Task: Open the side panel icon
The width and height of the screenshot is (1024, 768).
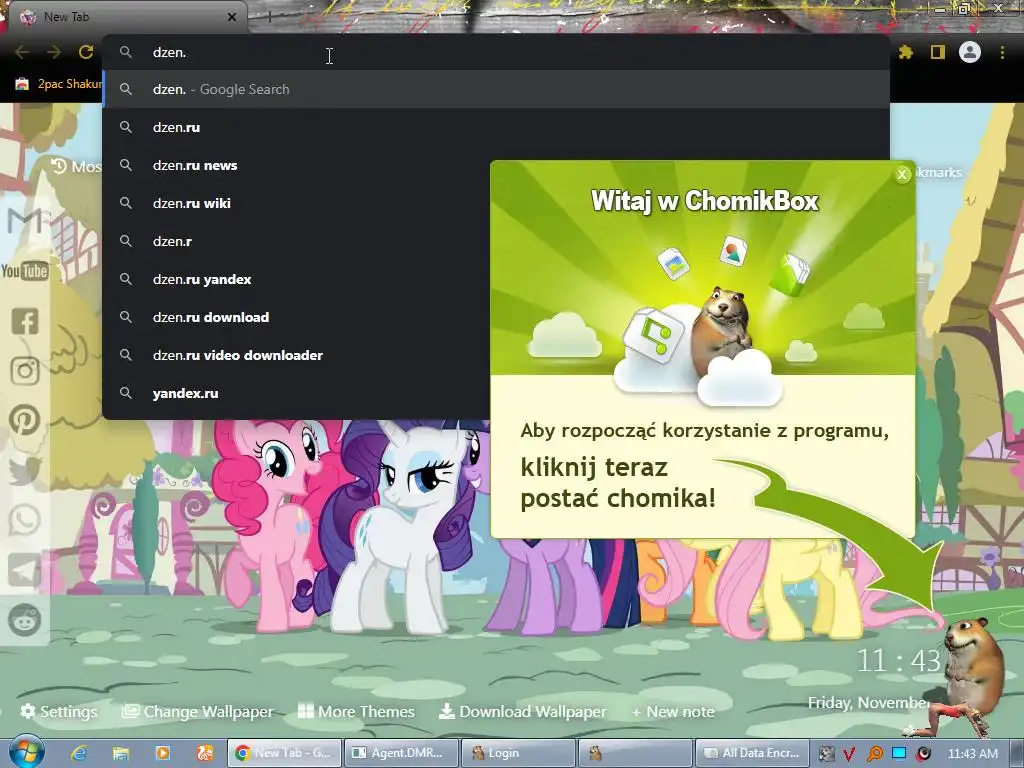Action: (x=938, y=52)
